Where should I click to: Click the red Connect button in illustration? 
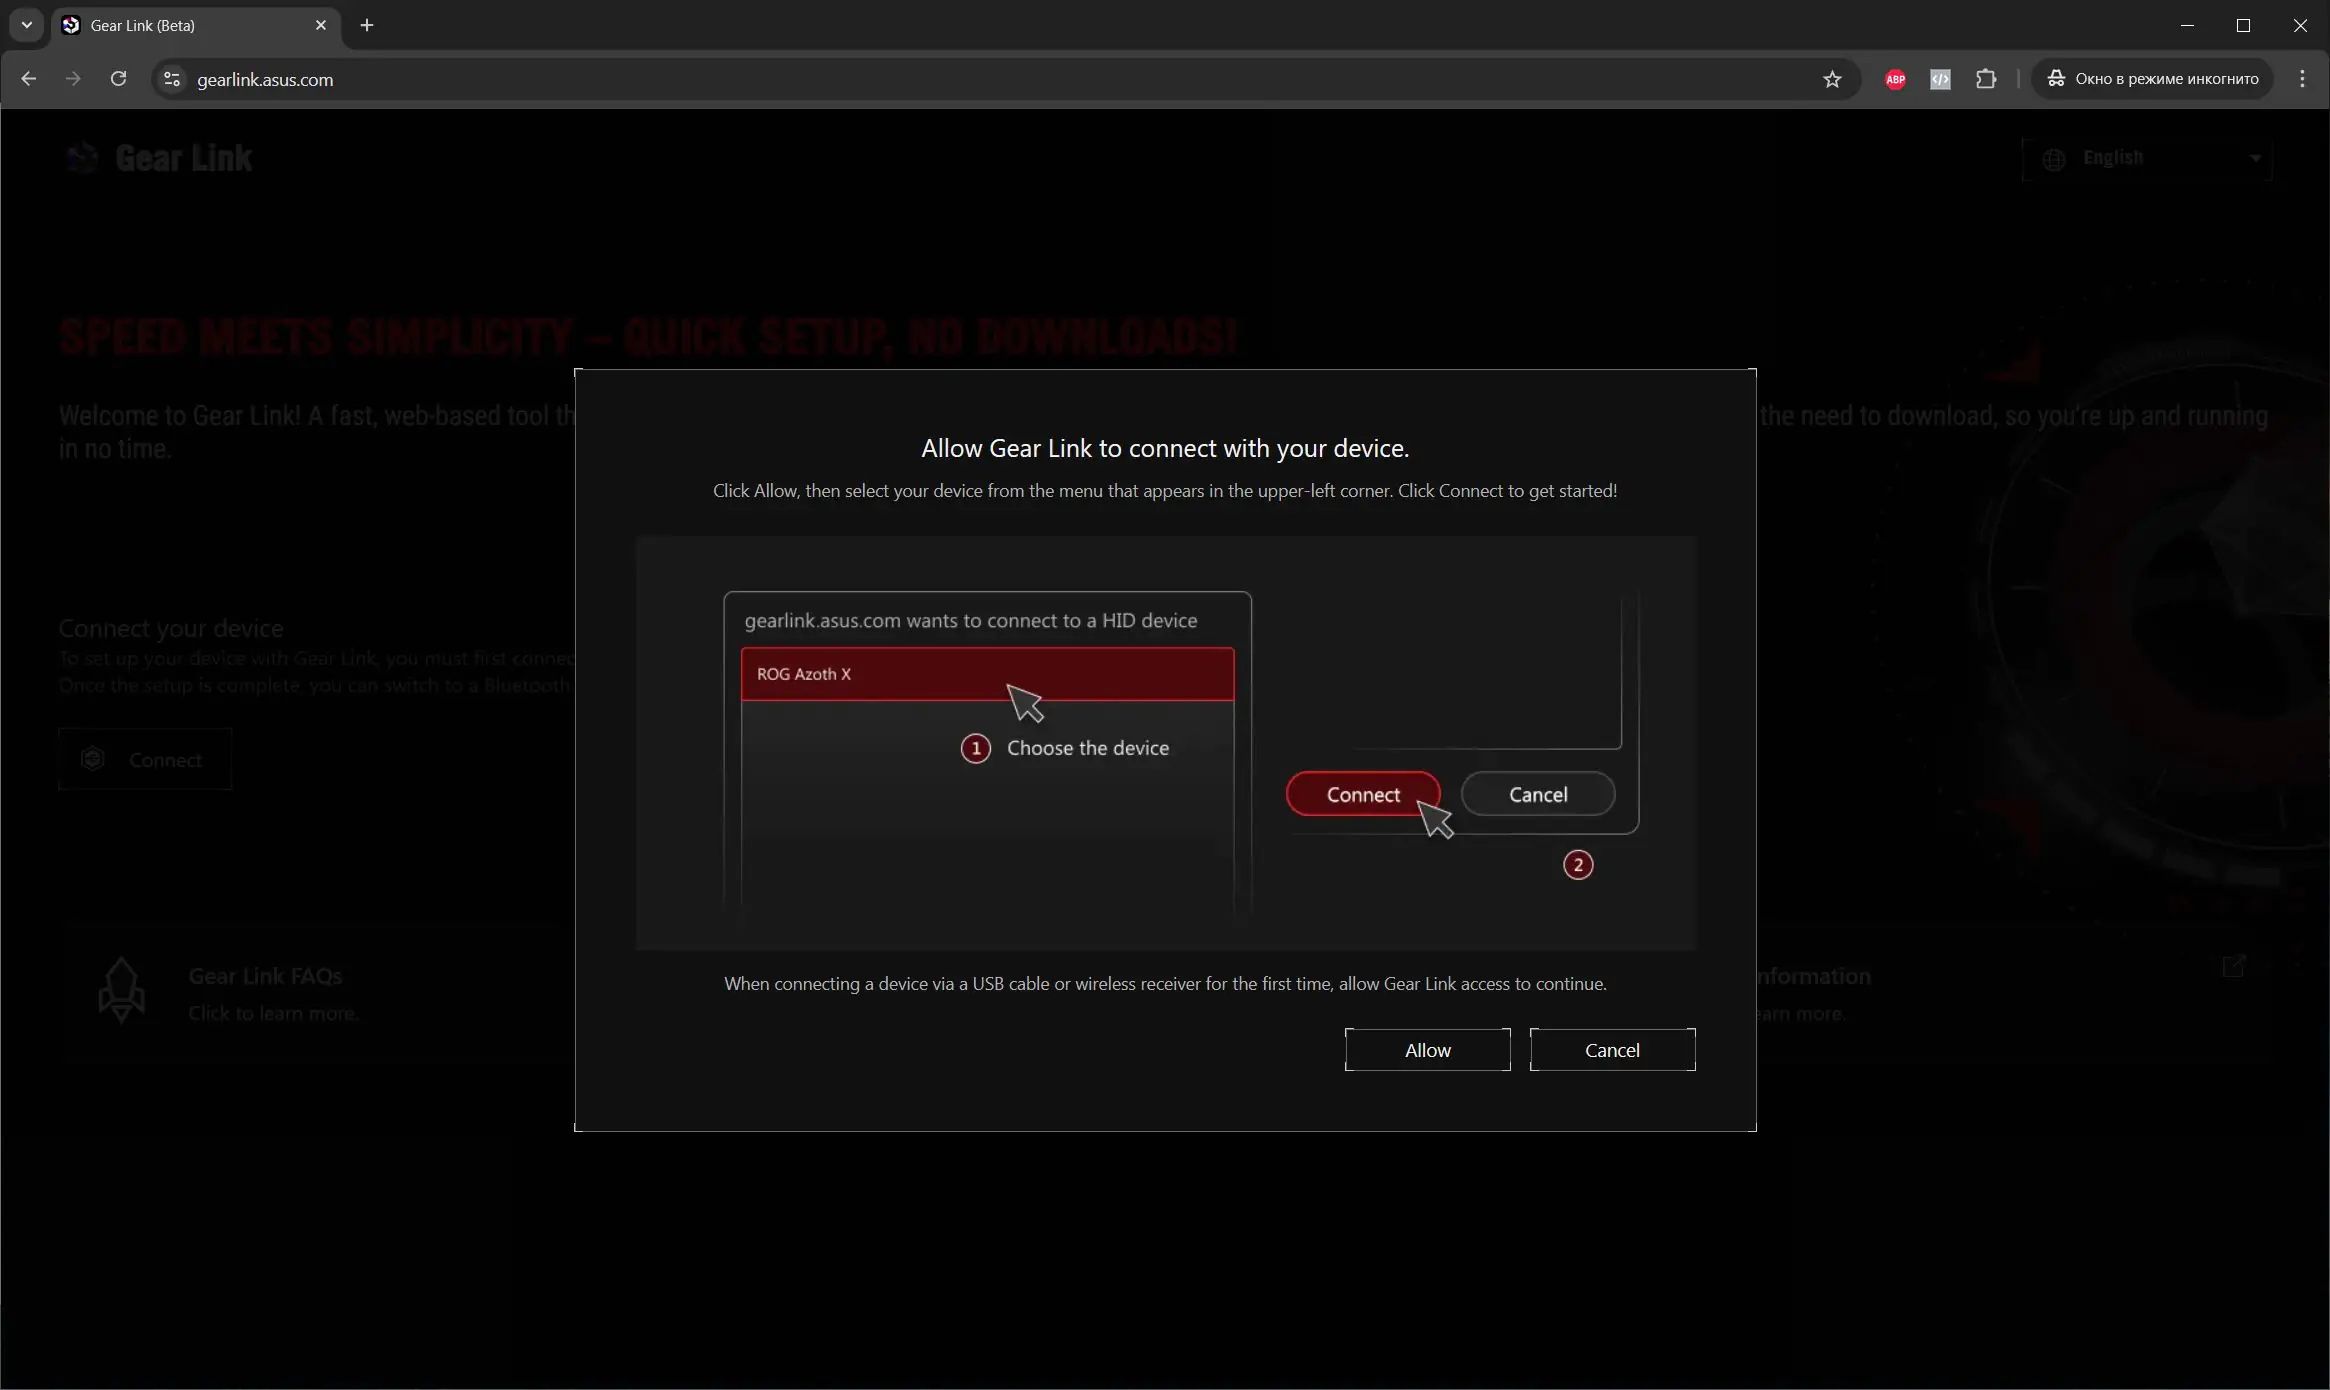coord(1362,794)
